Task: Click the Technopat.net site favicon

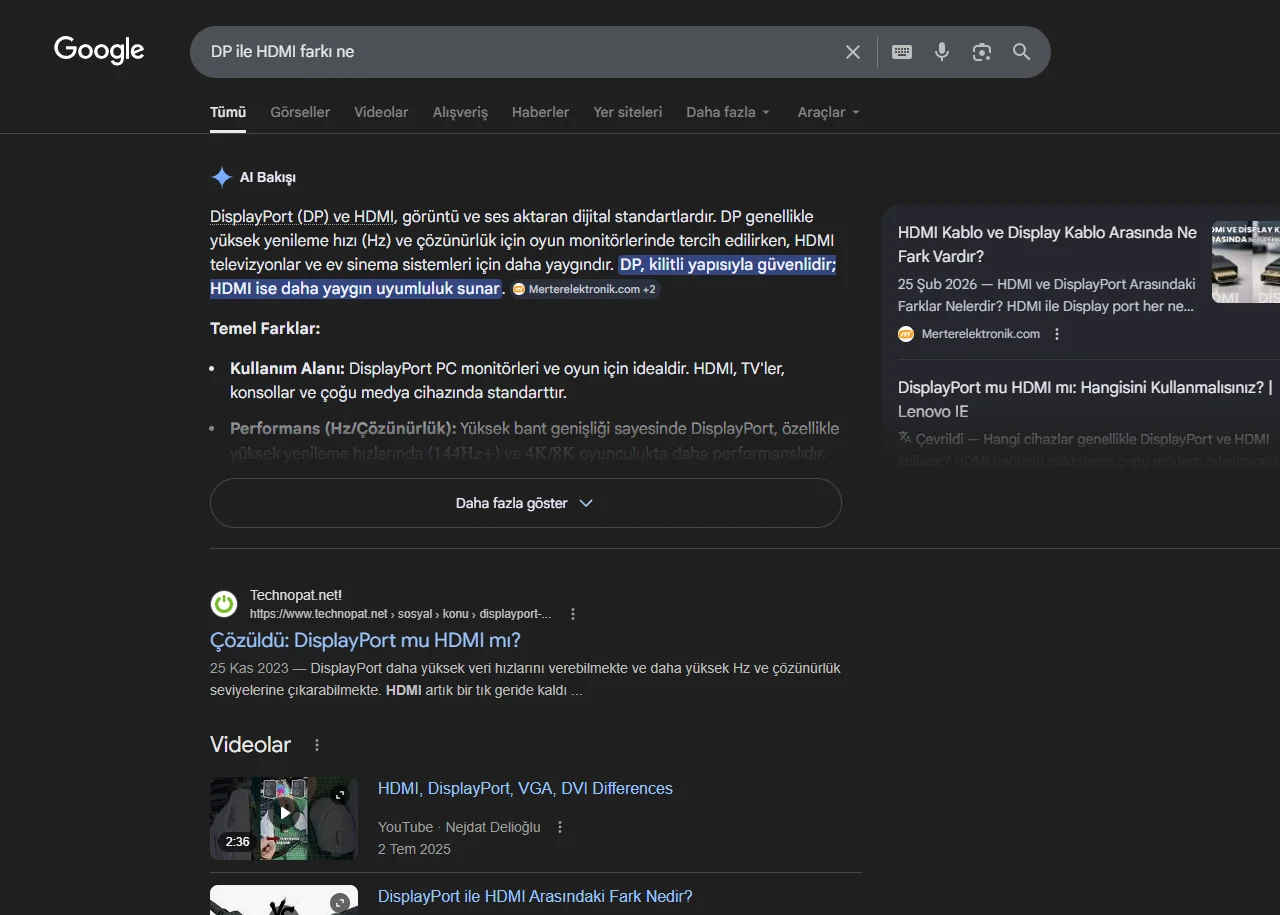Action: (x=224, y=604)
